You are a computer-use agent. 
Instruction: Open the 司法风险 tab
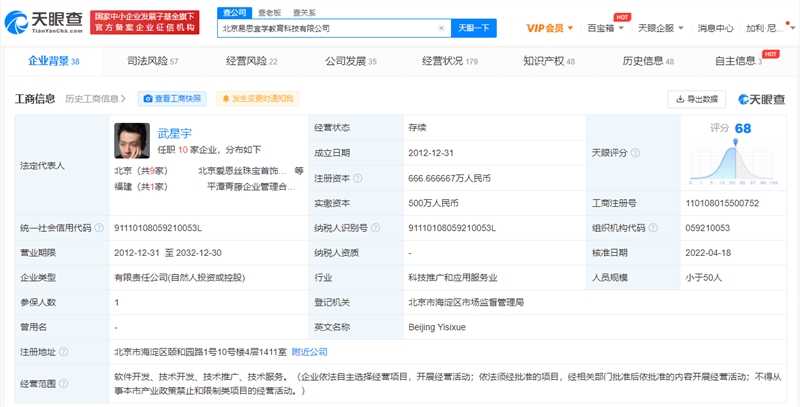(153, 61)
